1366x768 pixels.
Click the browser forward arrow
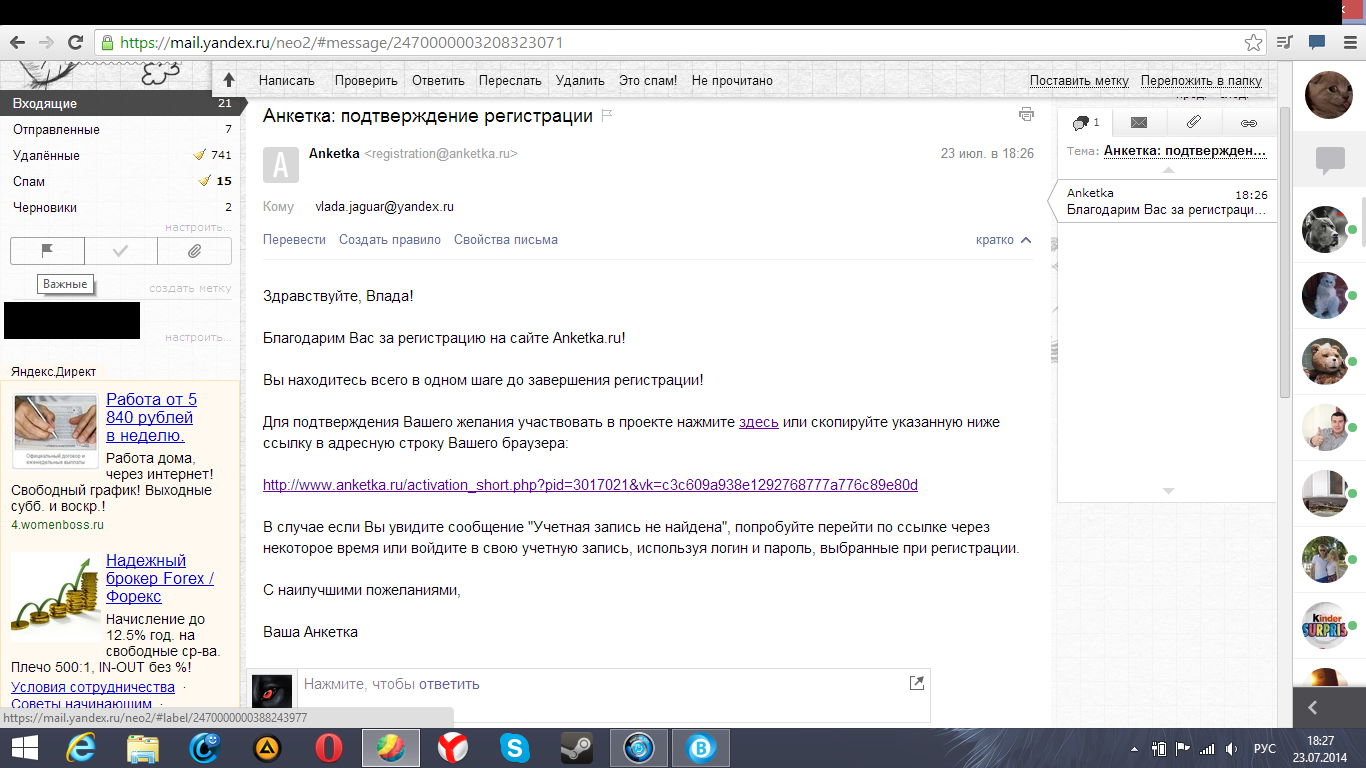tap(45, 42)
